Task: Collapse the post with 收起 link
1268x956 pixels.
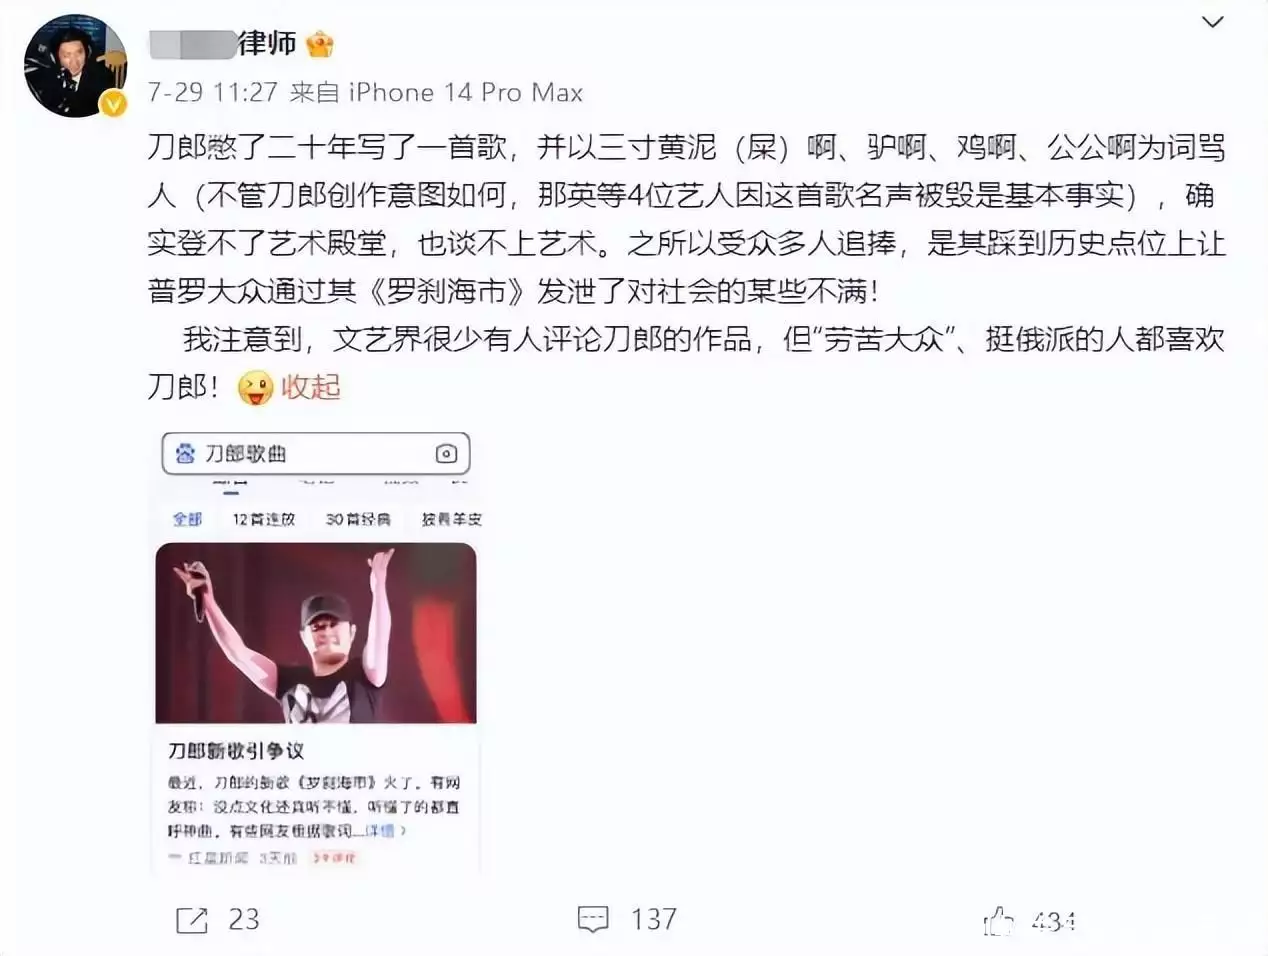Action: click(310, 387)
